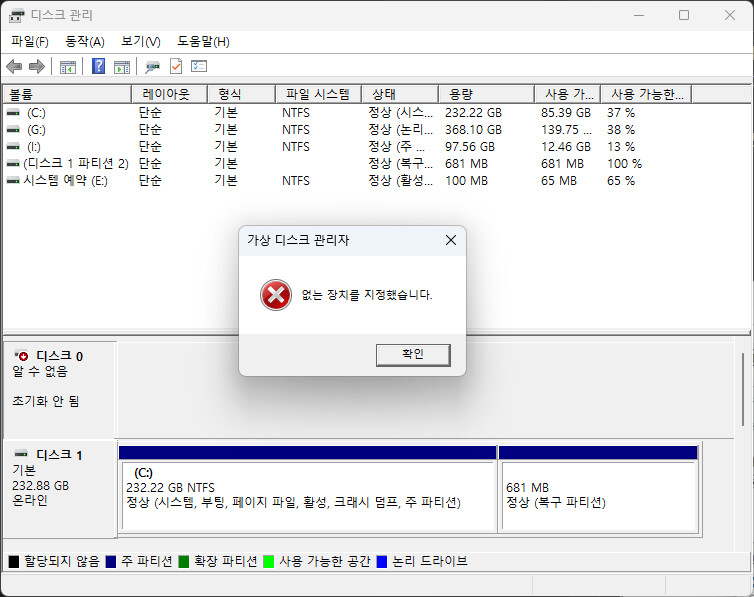Image resolution: width=754 pixels, height=597 pixels.
Task: Select the 디스크 0 알 수 없음 panel
Action: [59, 389]
